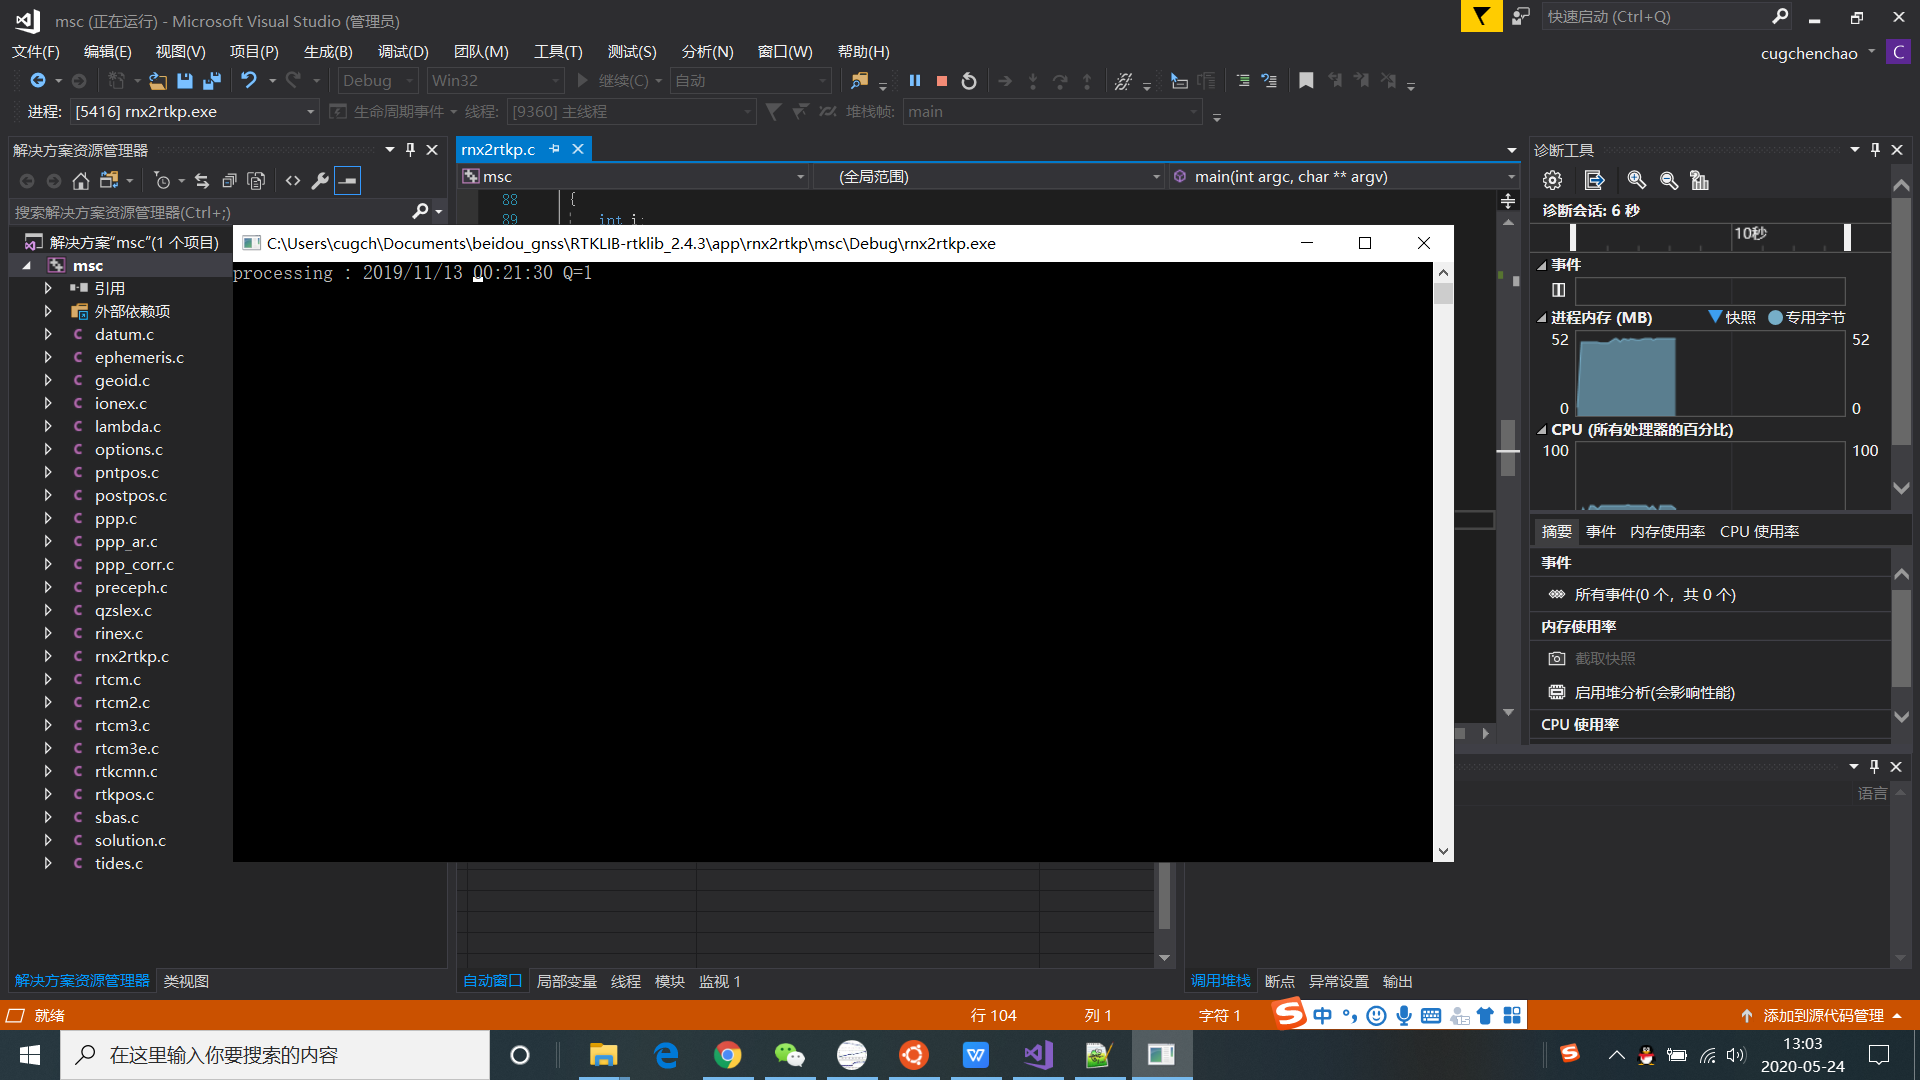Click the Navigate Backward icon

point(37,80)
